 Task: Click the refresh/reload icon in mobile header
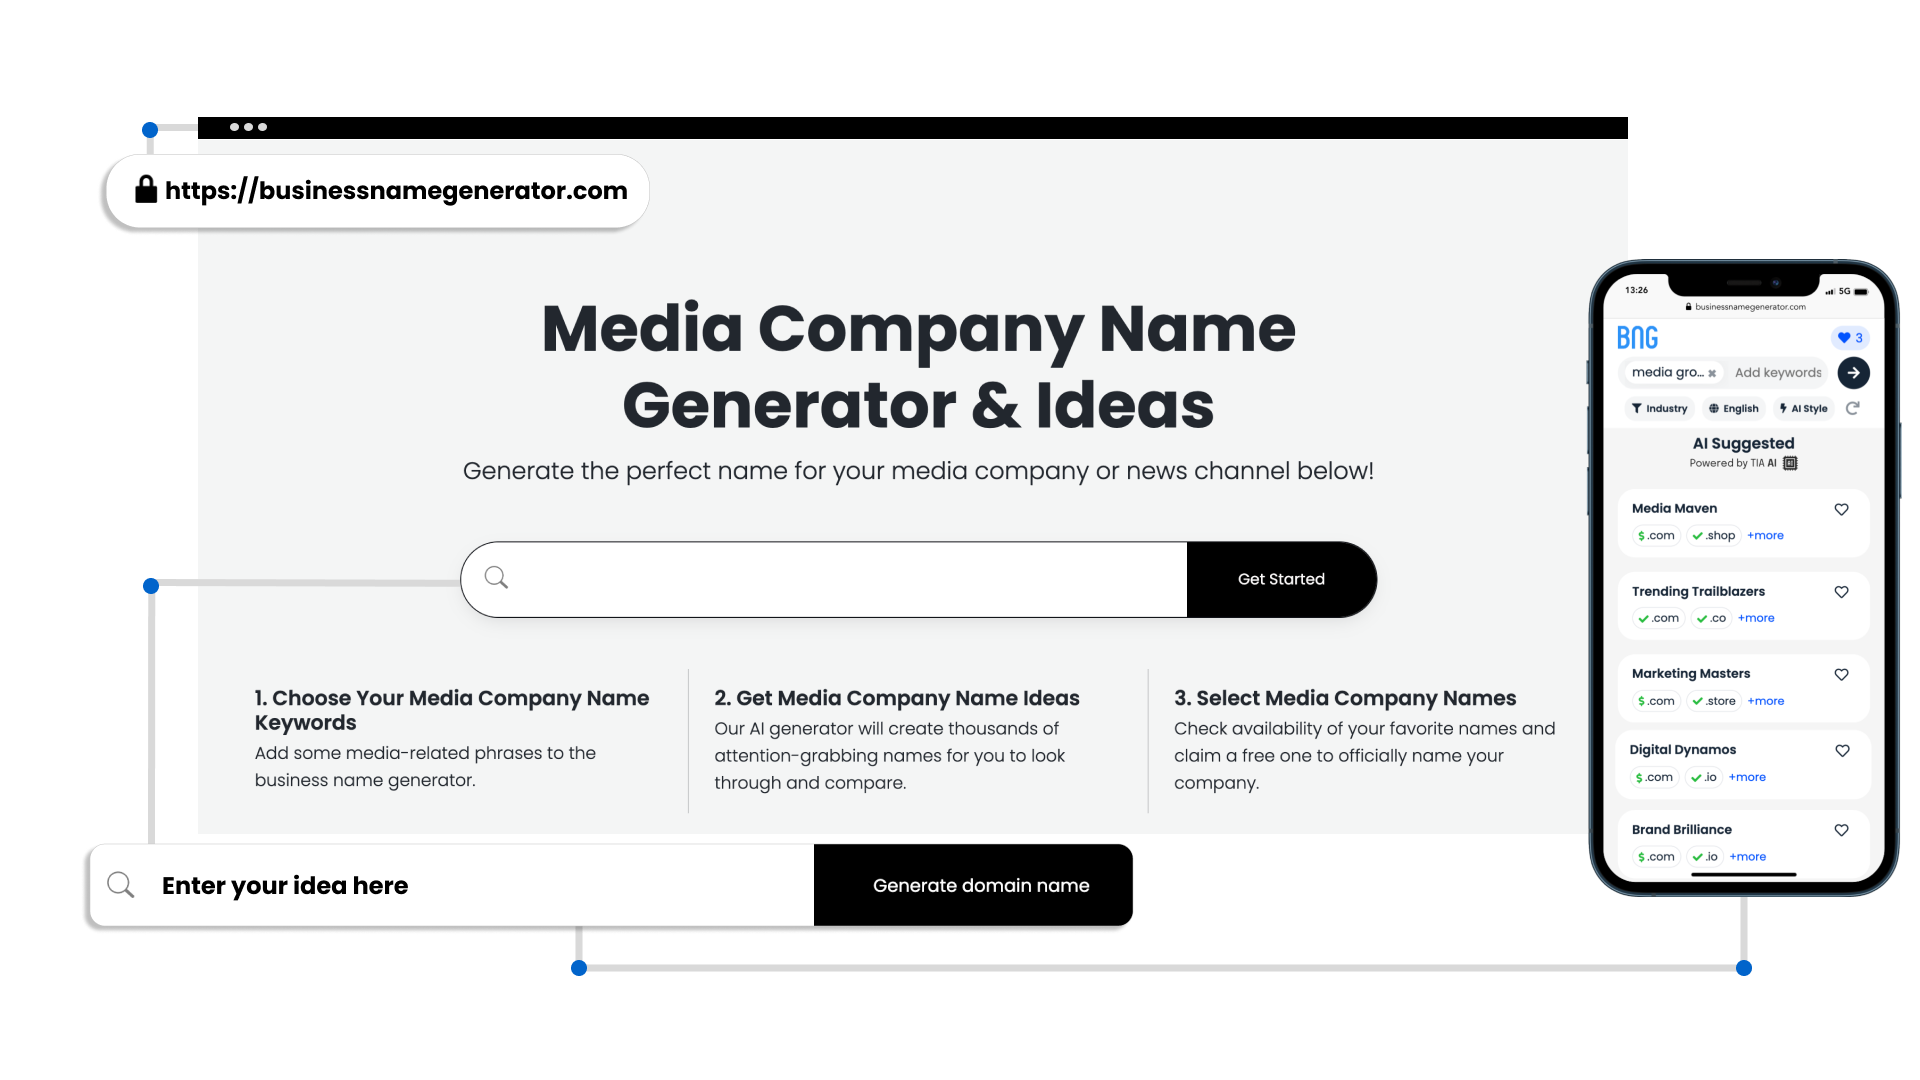tap(1853, 407)
